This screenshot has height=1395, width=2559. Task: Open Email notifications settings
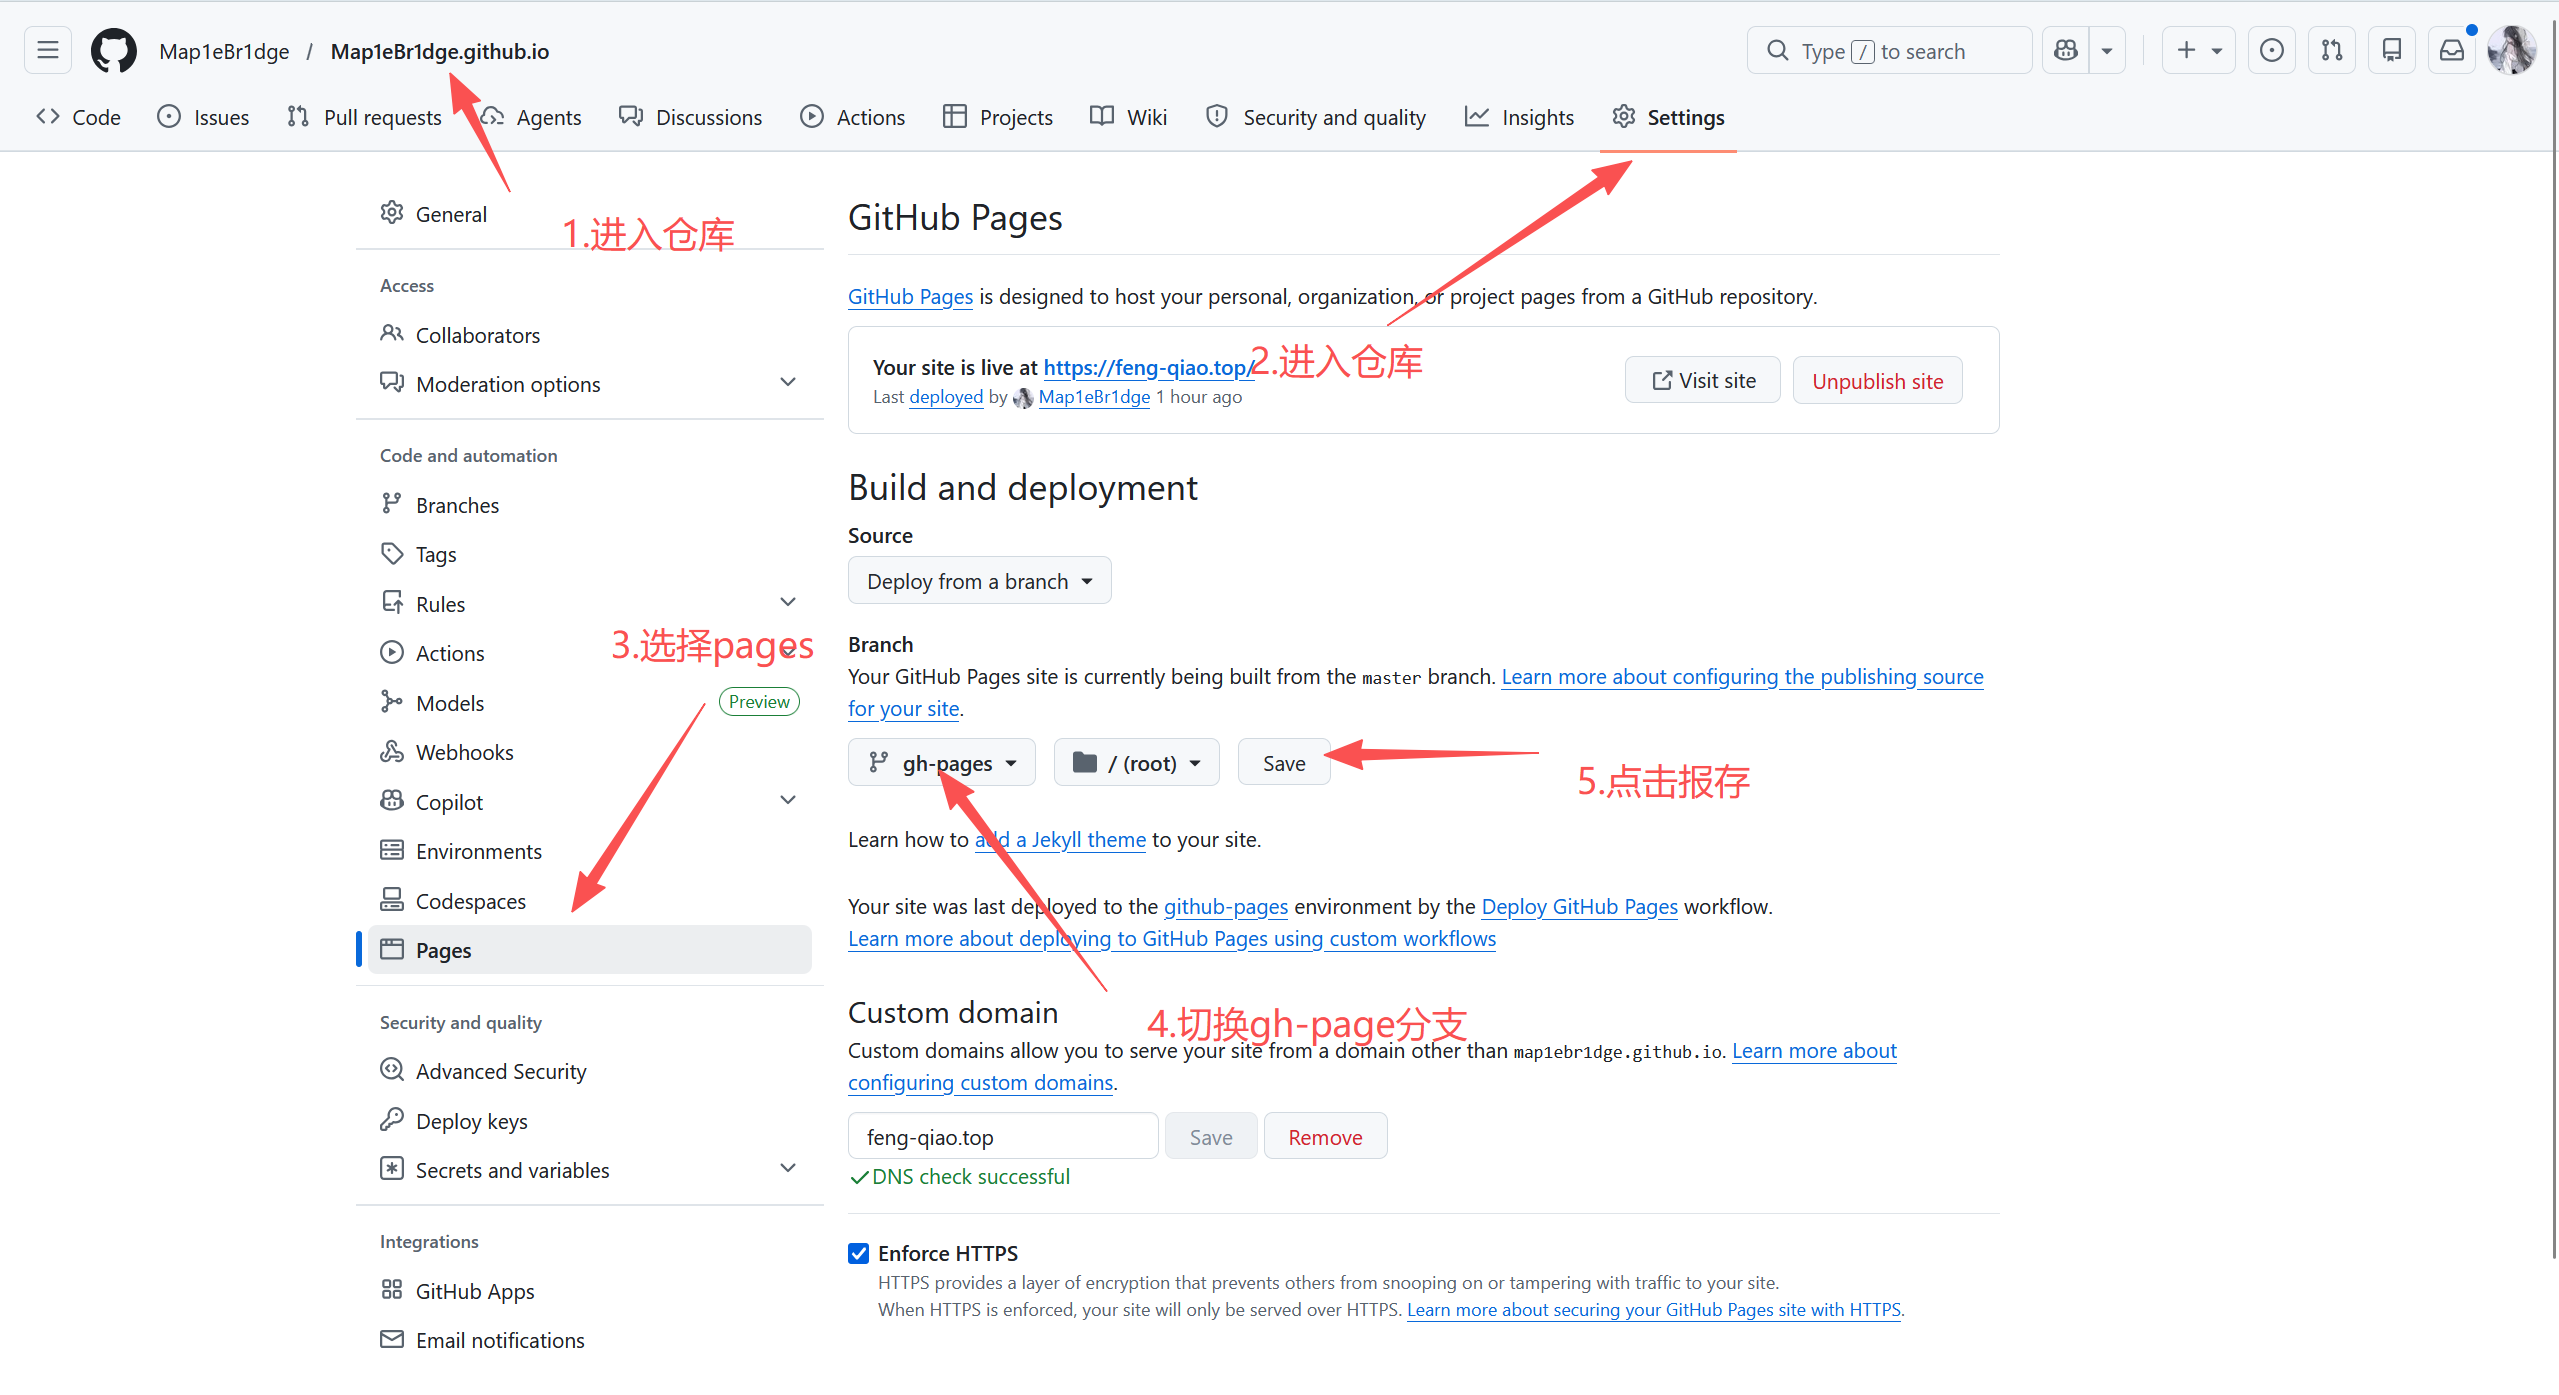(590, 1340)
